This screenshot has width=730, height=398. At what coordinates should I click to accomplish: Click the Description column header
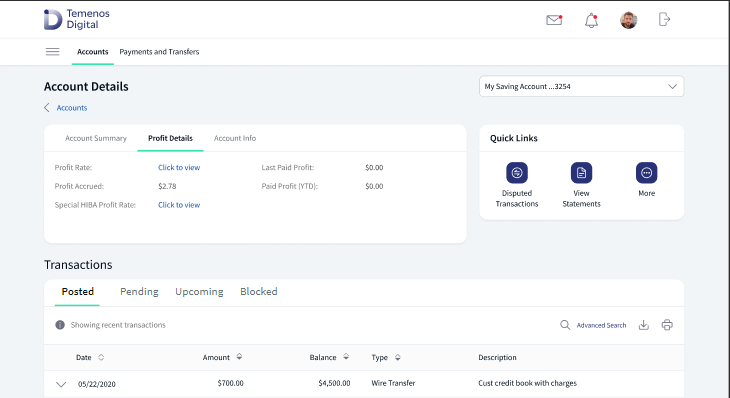(x=497, y=358)
